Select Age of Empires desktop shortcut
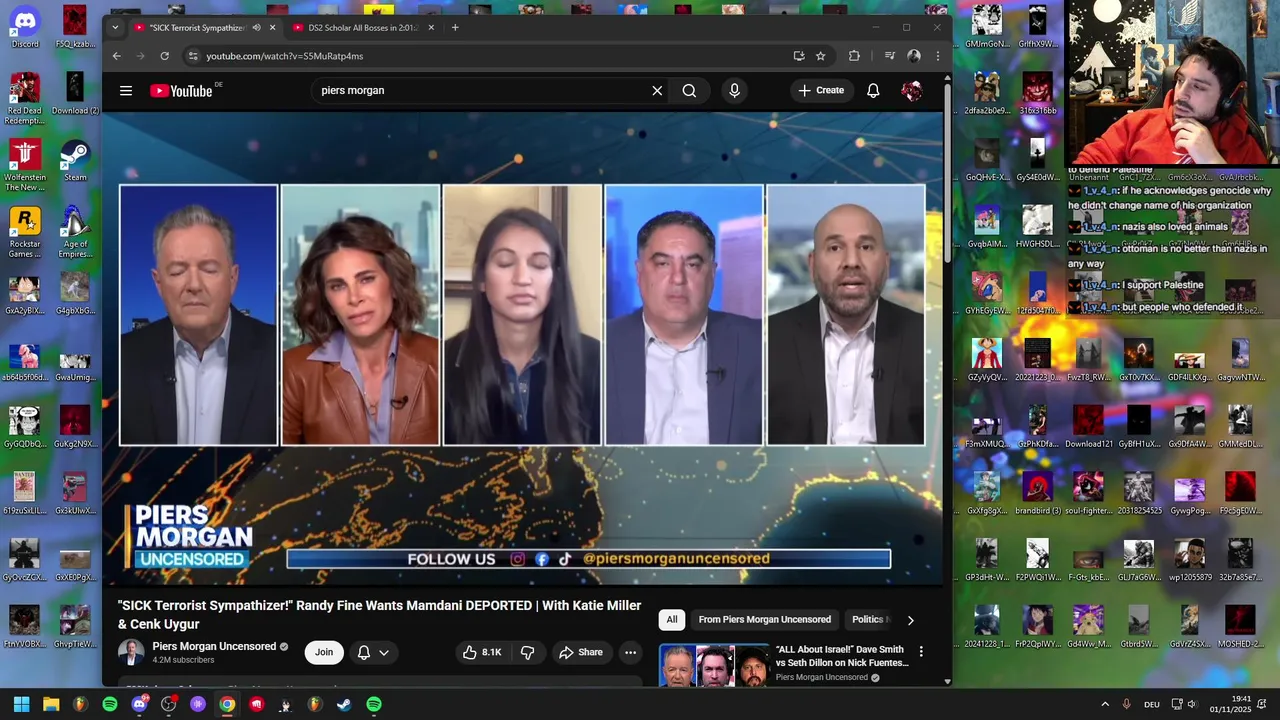This screenshot has height=720, width=1280. 75,231
